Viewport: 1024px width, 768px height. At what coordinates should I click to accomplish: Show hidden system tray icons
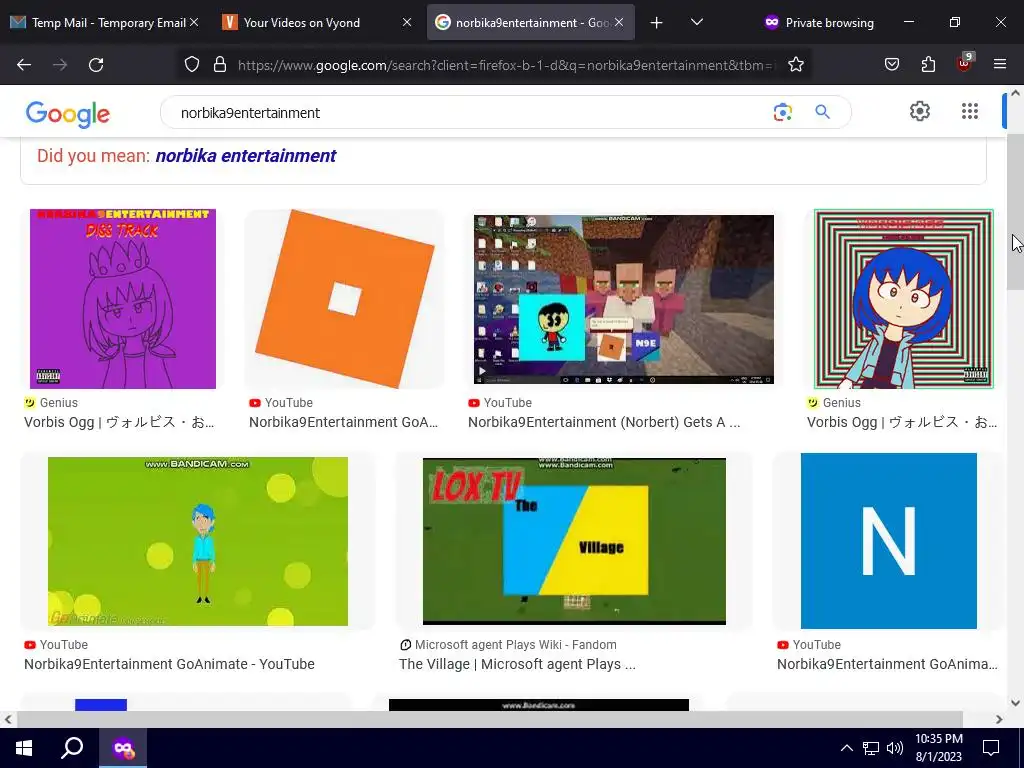coord(846,748)
